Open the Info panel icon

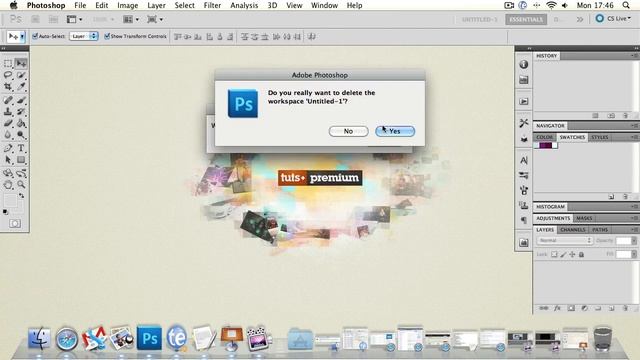point(524,64)
